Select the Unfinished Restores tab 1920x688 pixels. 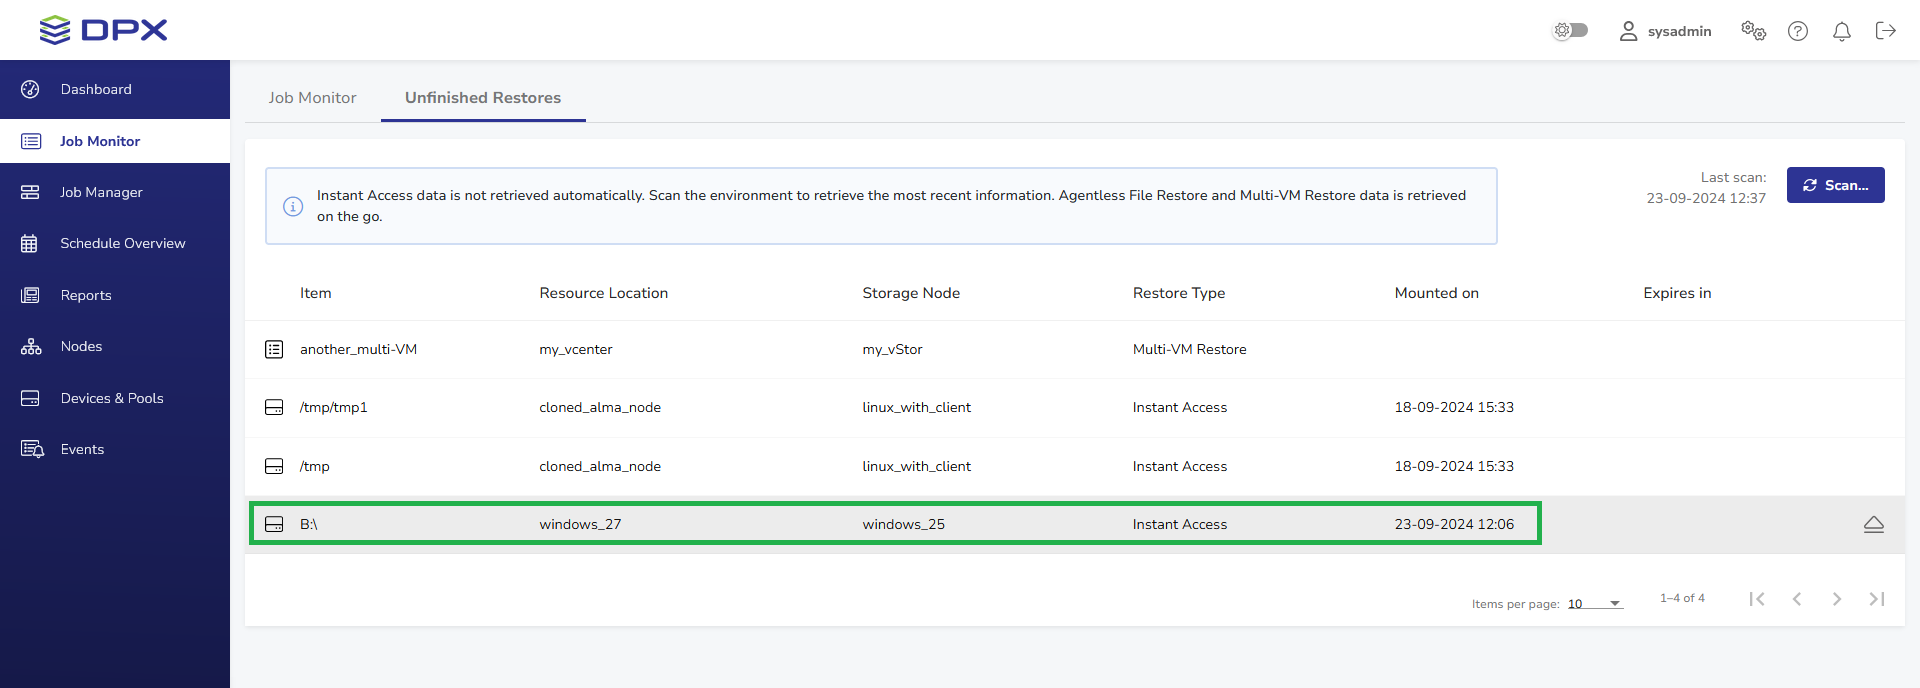482,98
